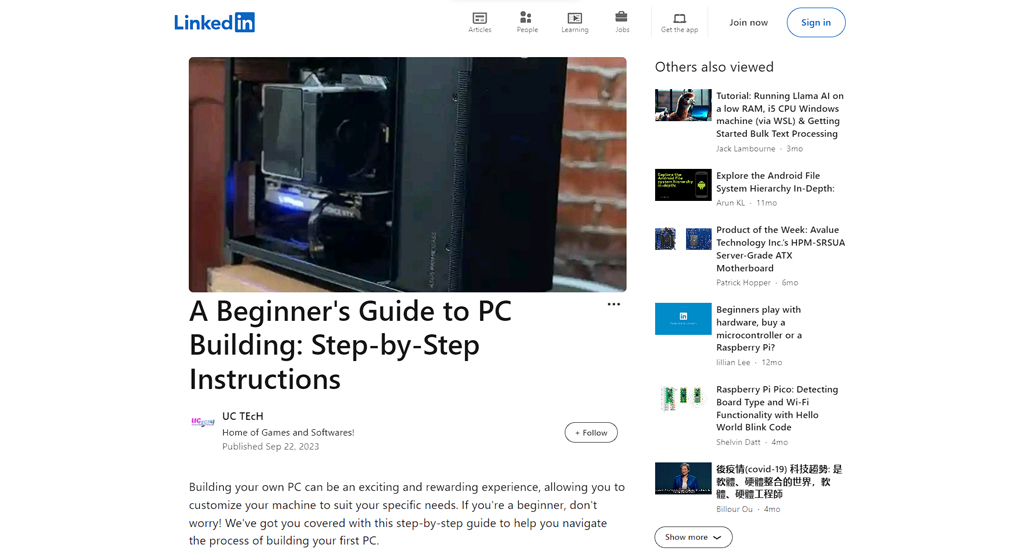Open the Product of the Week Avalue article
The height and width of the screenshot is (556, 1028).
coord(780,248)
